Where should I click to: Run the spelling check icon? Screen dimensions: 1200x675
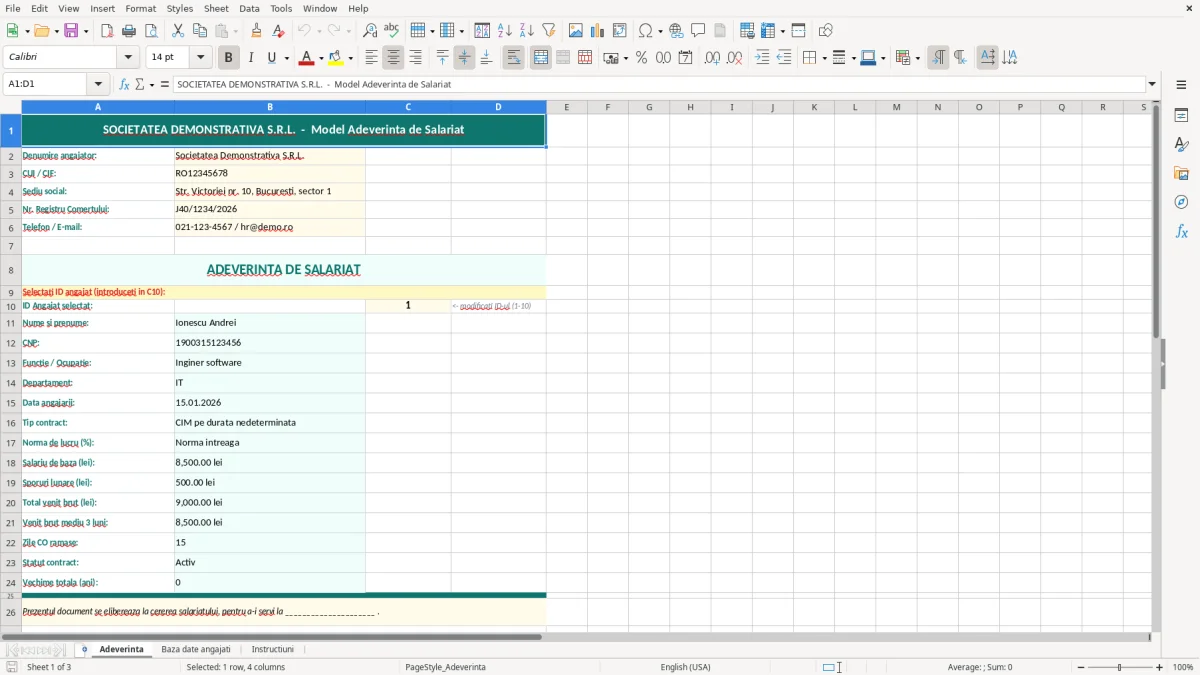(392, 31)
